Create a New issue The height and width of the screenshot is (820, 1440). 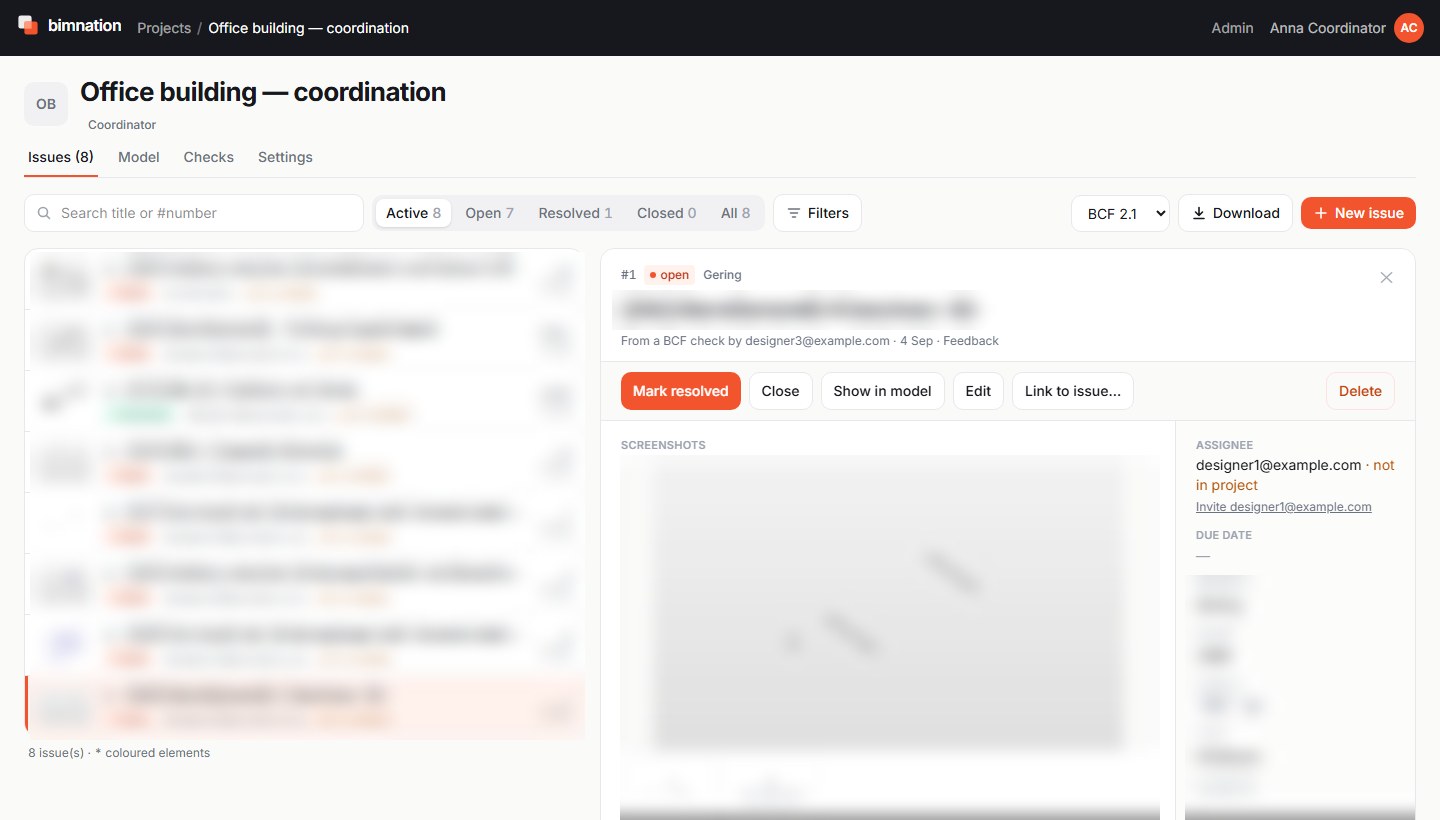[x=1358, y=213]
